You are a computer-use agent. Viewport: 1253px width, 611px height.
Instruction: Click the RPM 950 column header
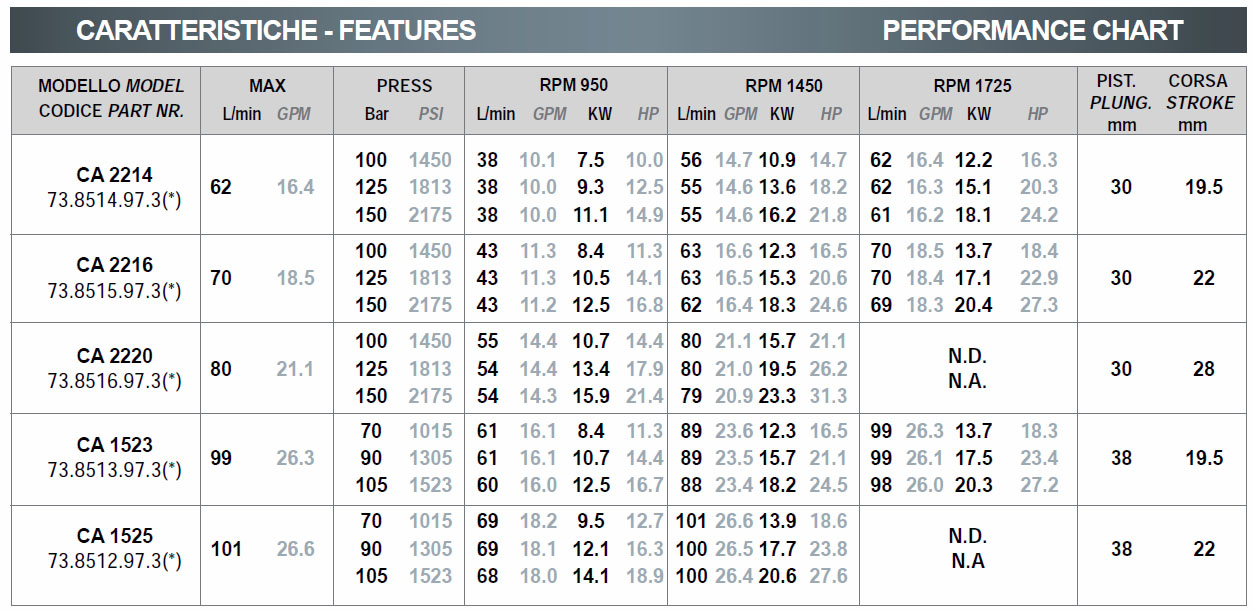[x=567, y=86]
